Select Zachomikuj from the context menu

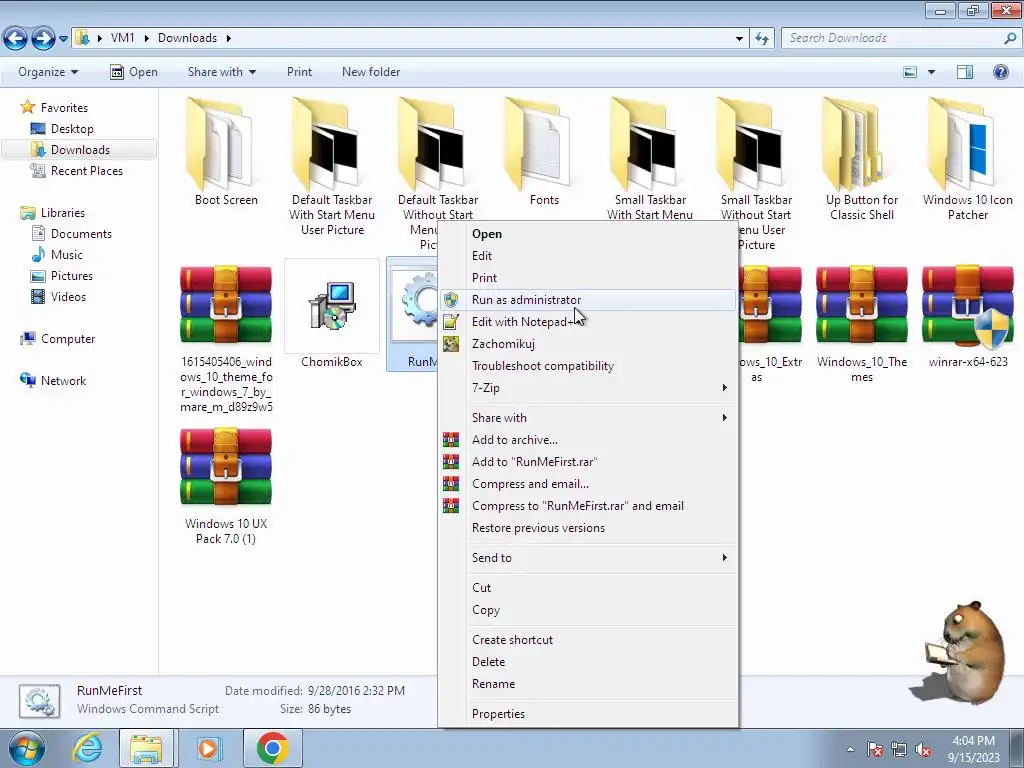(x=588, y=344)
